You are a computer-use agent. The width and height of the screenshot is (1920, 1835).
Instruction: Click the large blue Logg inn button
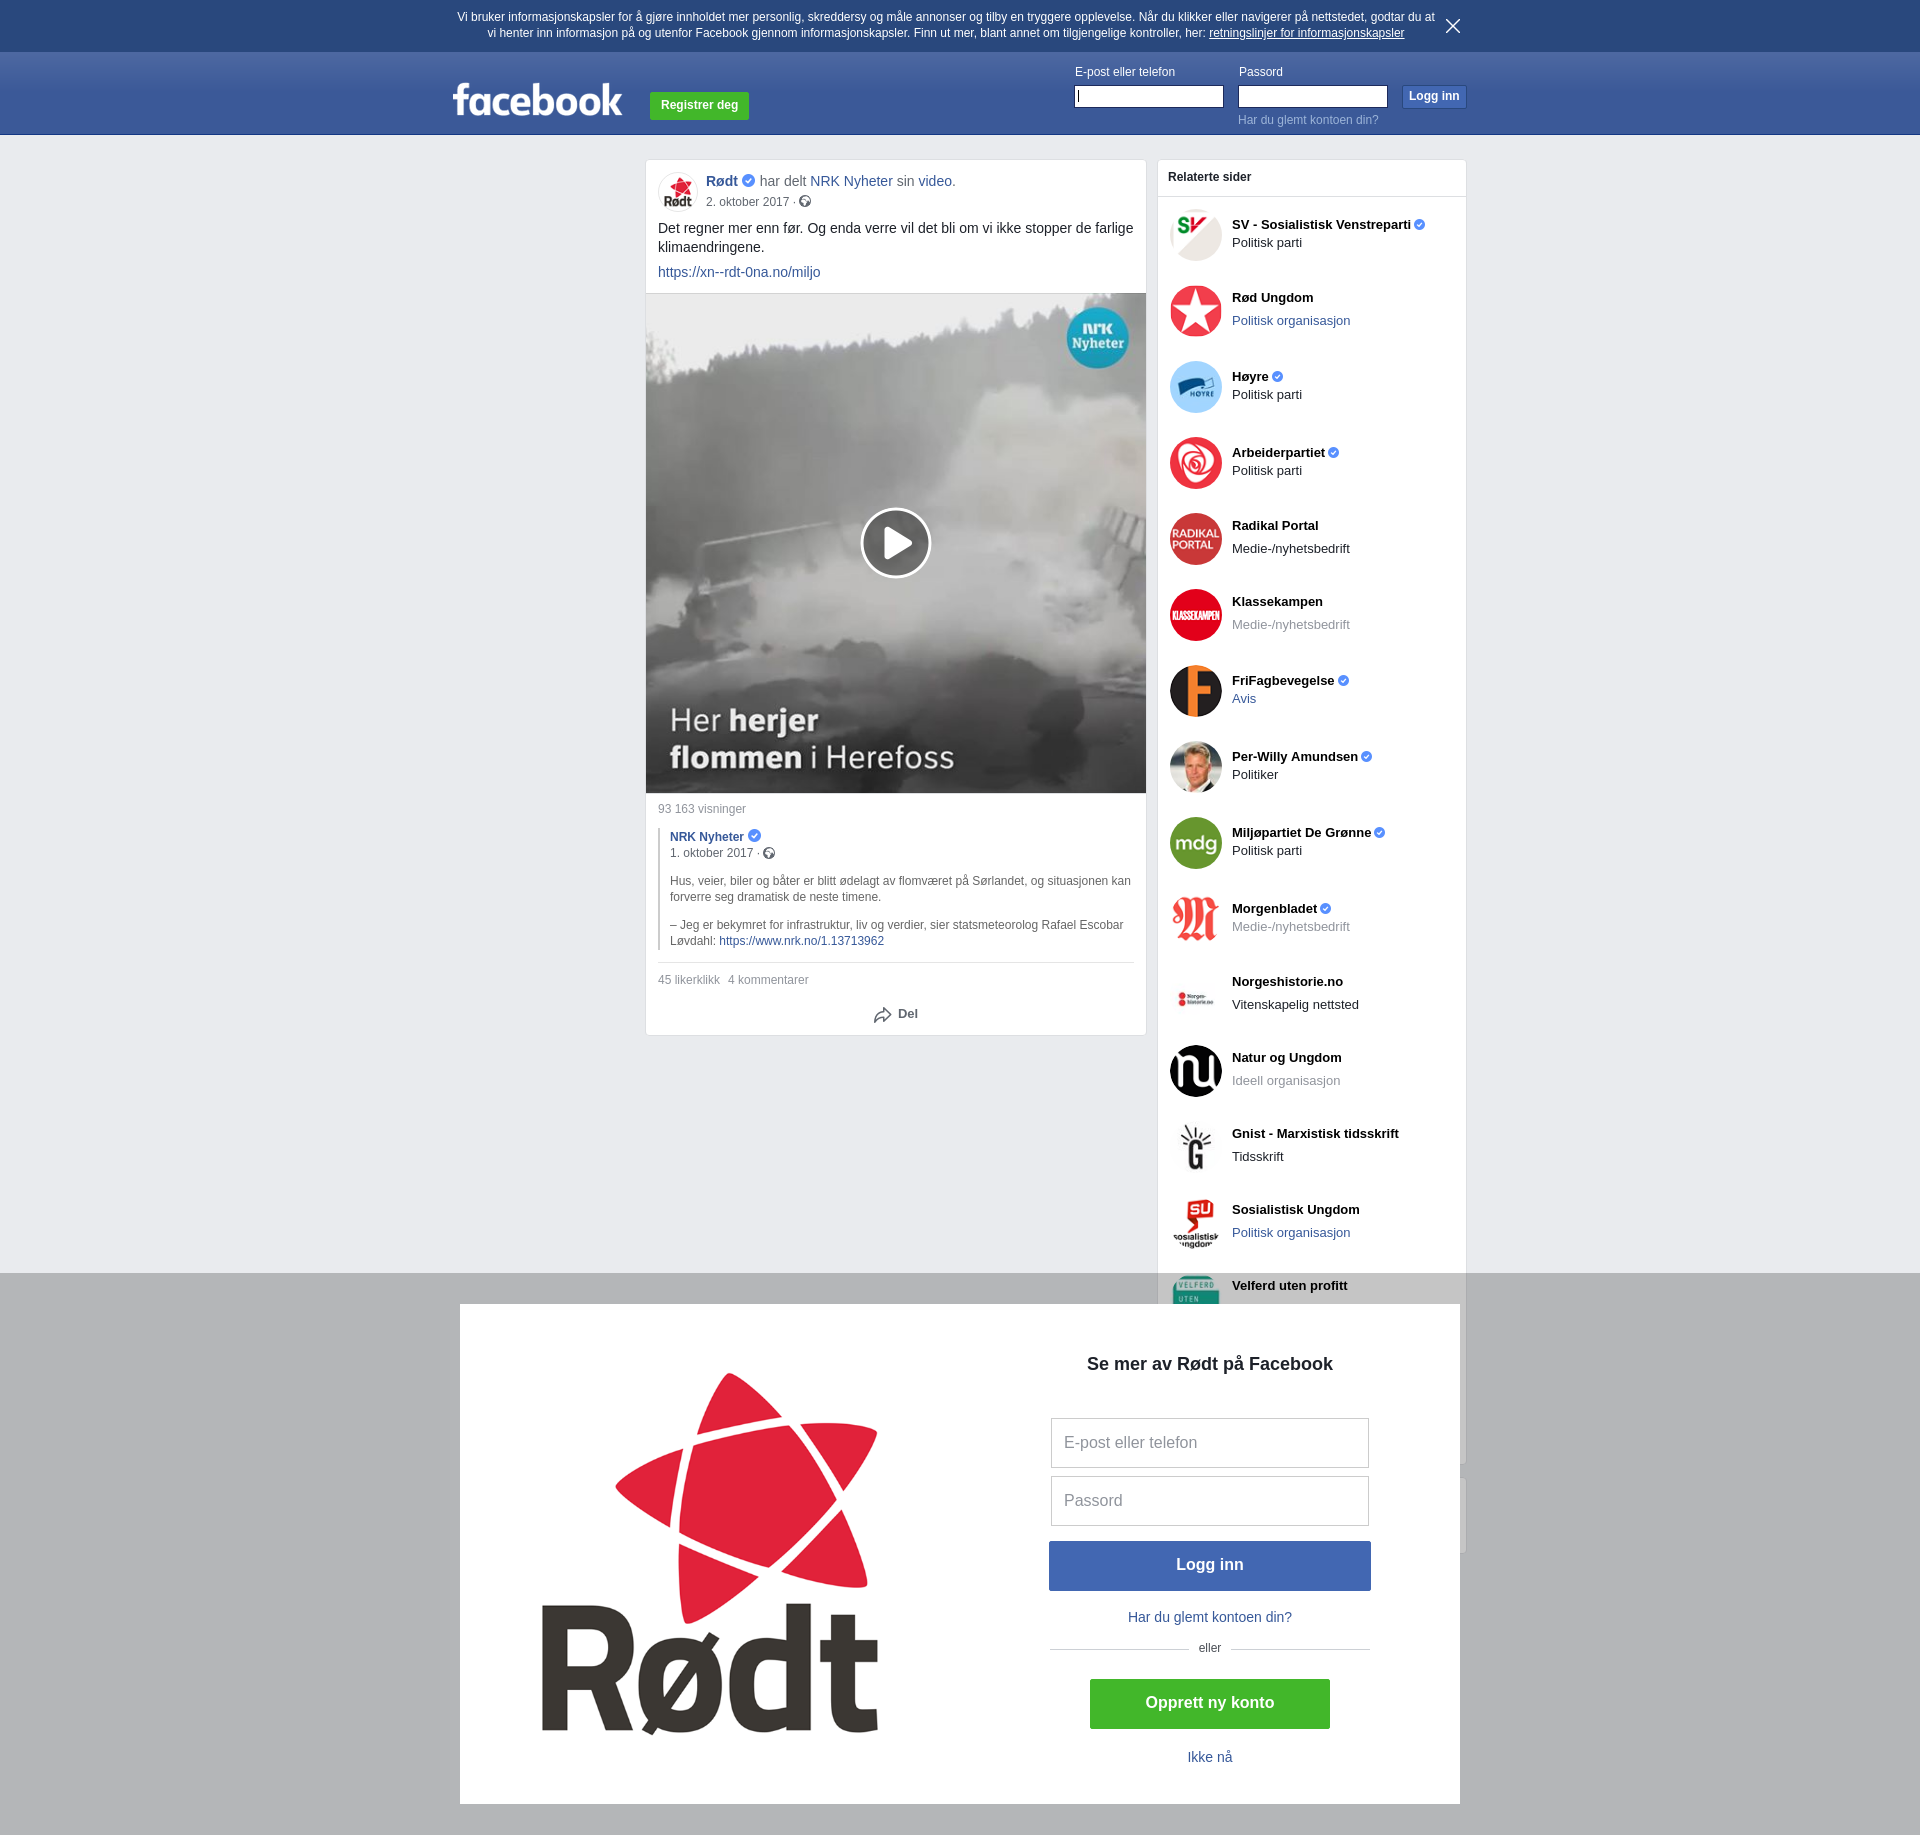click(x=1210, y=1565)
